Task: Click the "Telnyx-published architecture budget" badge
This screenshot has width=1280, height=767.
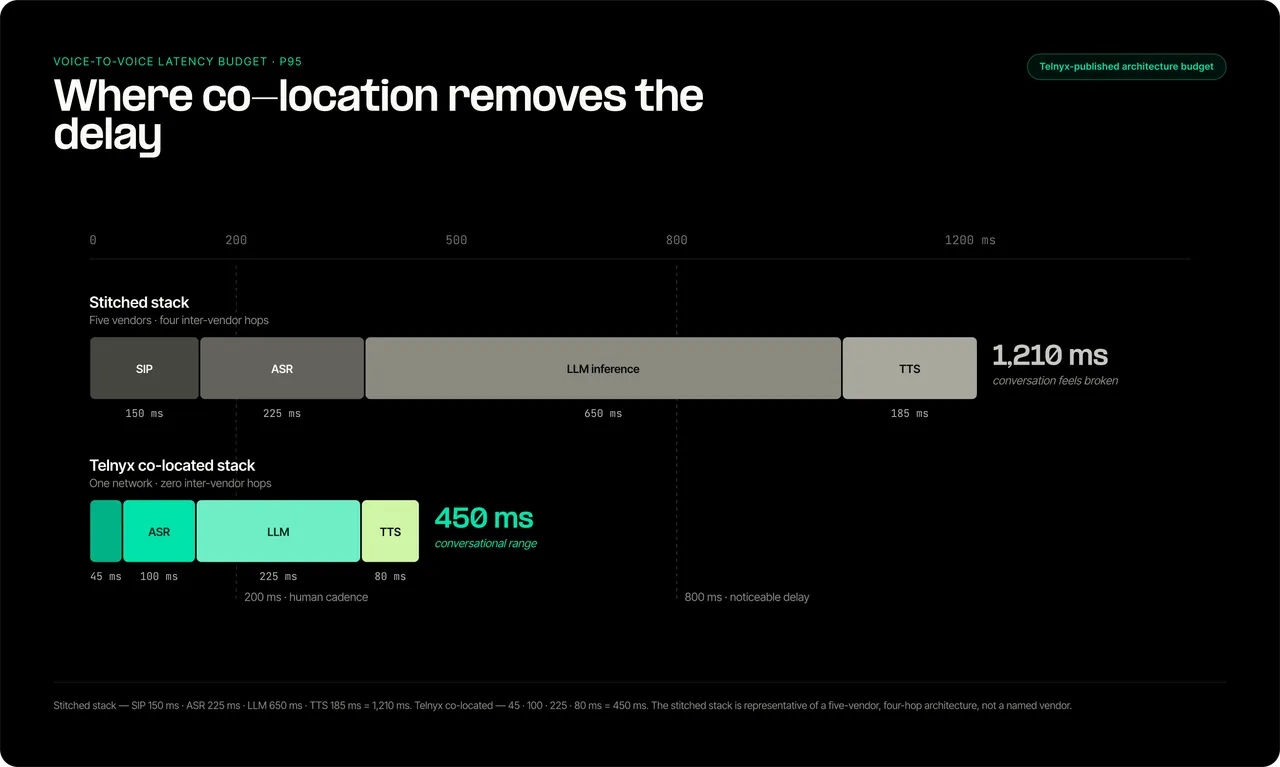Action: click(1126, 67)
